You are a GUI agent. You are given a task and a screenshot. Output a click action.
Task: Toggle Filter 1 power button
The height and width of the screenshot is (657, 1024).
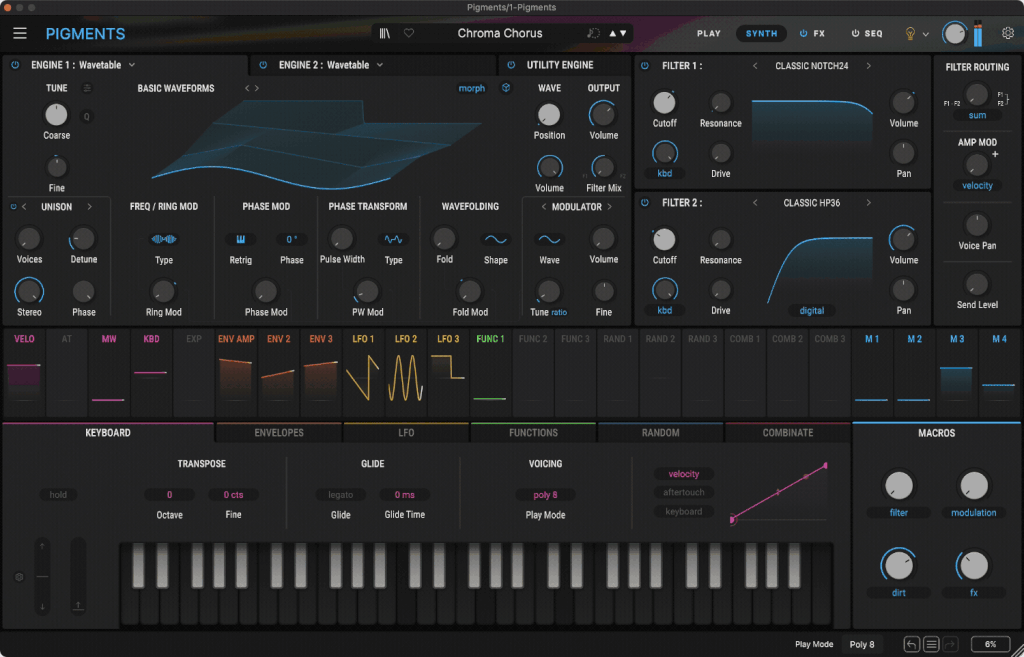[645, 65]
